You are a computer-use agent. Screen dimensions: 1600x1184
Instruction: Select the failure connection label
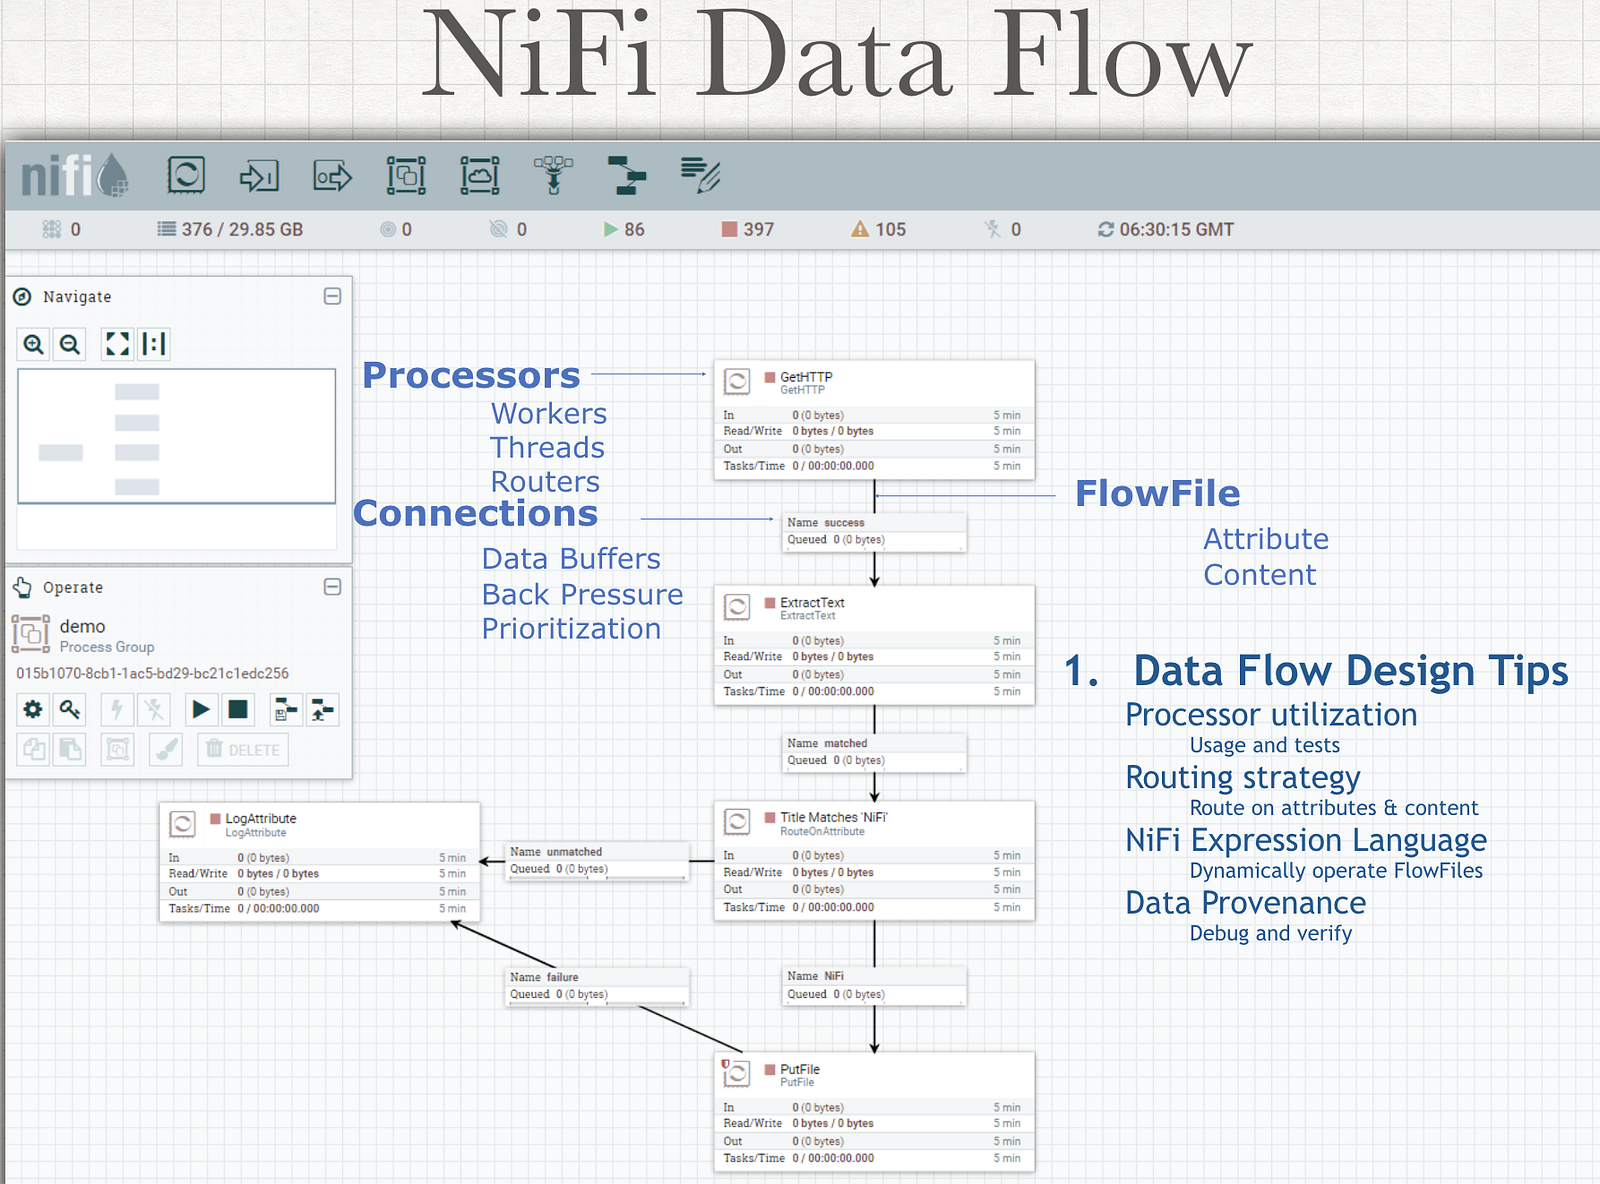point(597,986)
